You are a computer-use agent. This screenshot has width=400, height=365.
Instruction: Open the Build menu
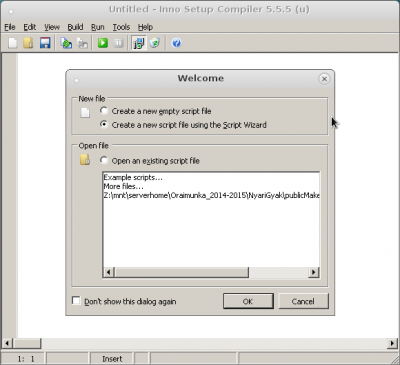coord(75,27)
